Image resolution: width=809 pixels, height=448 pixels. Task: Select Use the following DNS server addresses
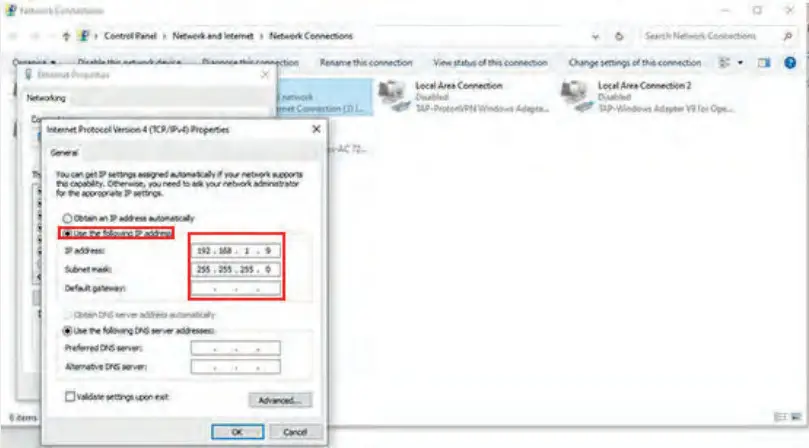(x=67, y=330)
